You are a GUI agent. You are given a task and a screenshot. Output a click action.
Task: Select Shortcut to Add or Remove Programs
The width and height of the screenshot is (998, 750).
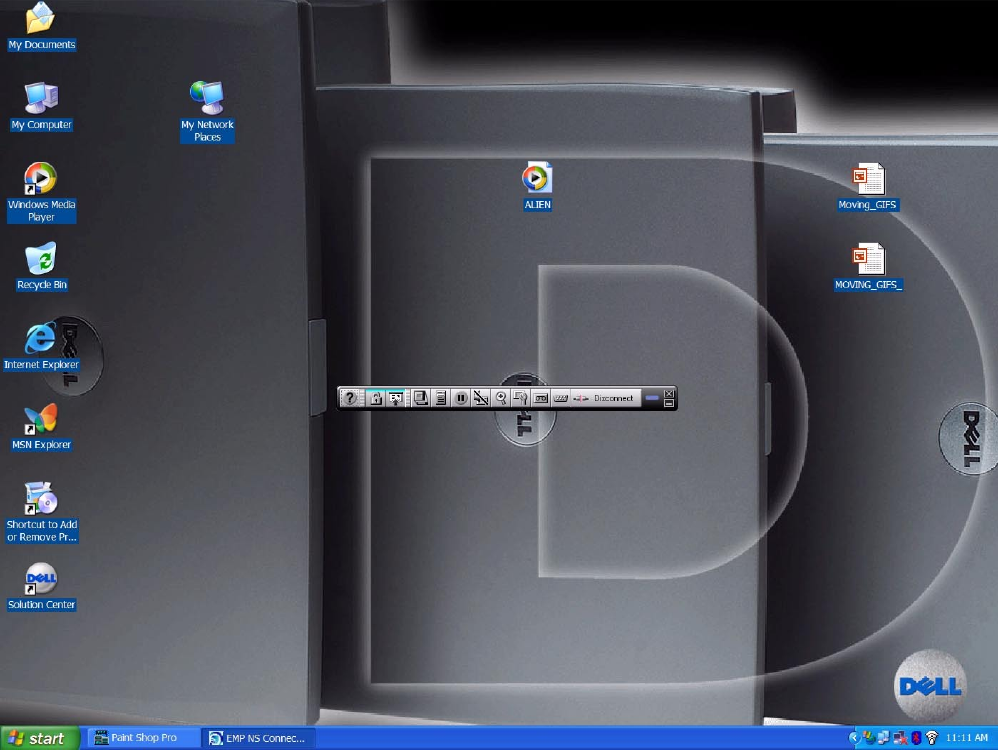(x=41, y=513)
